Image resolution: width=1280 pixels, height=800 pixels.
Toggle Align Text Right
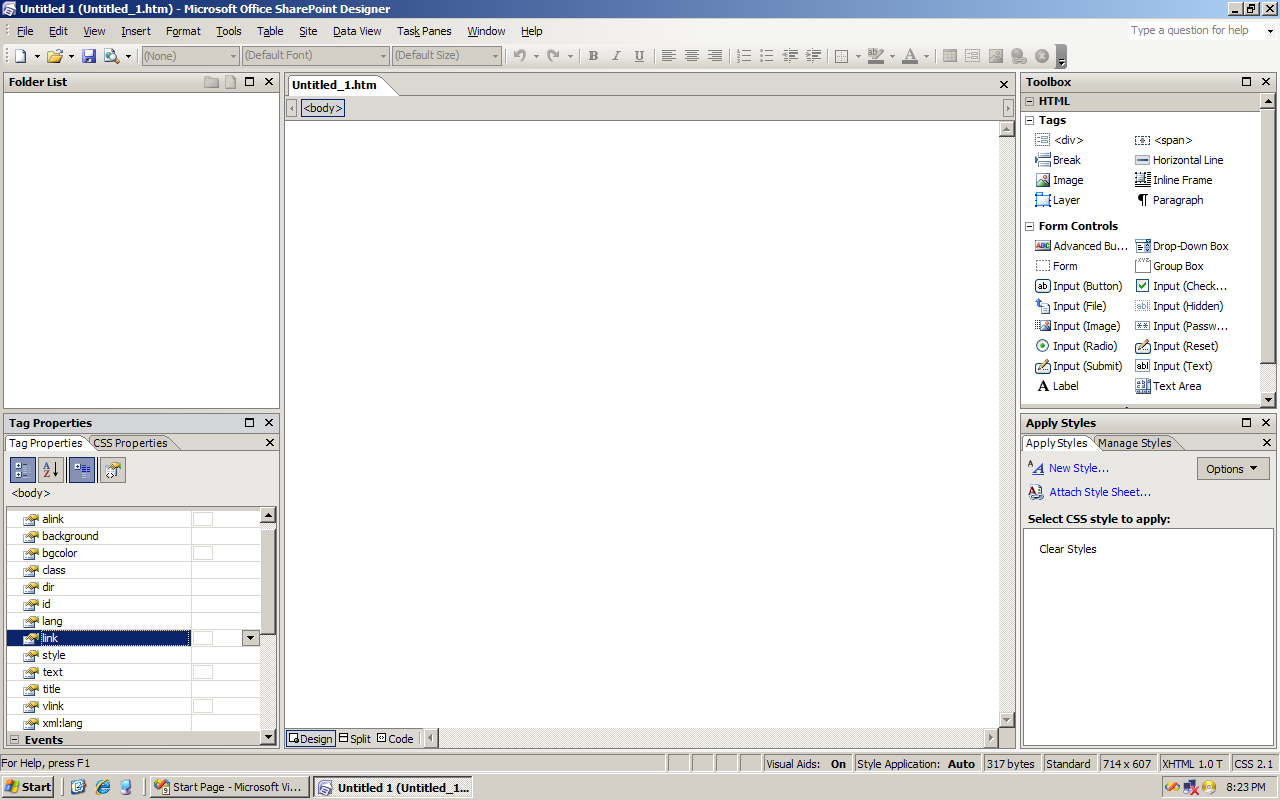click(715, 56)
